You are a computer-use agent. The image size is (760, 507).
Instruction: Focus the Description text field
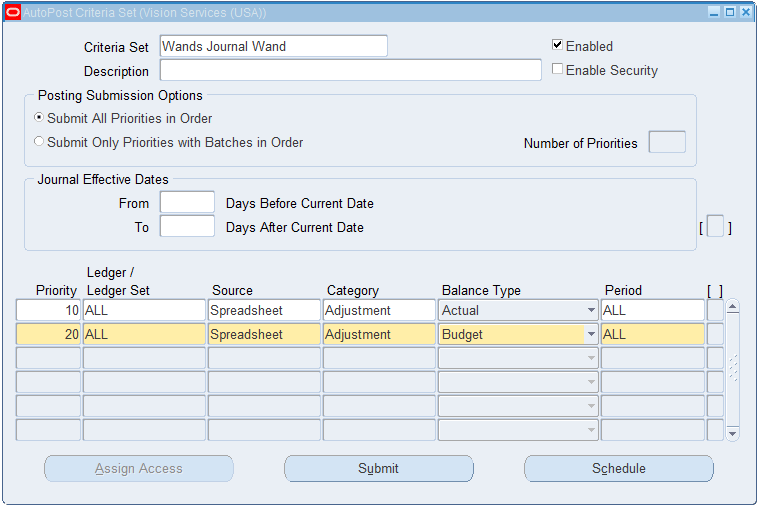click(350, 71)
